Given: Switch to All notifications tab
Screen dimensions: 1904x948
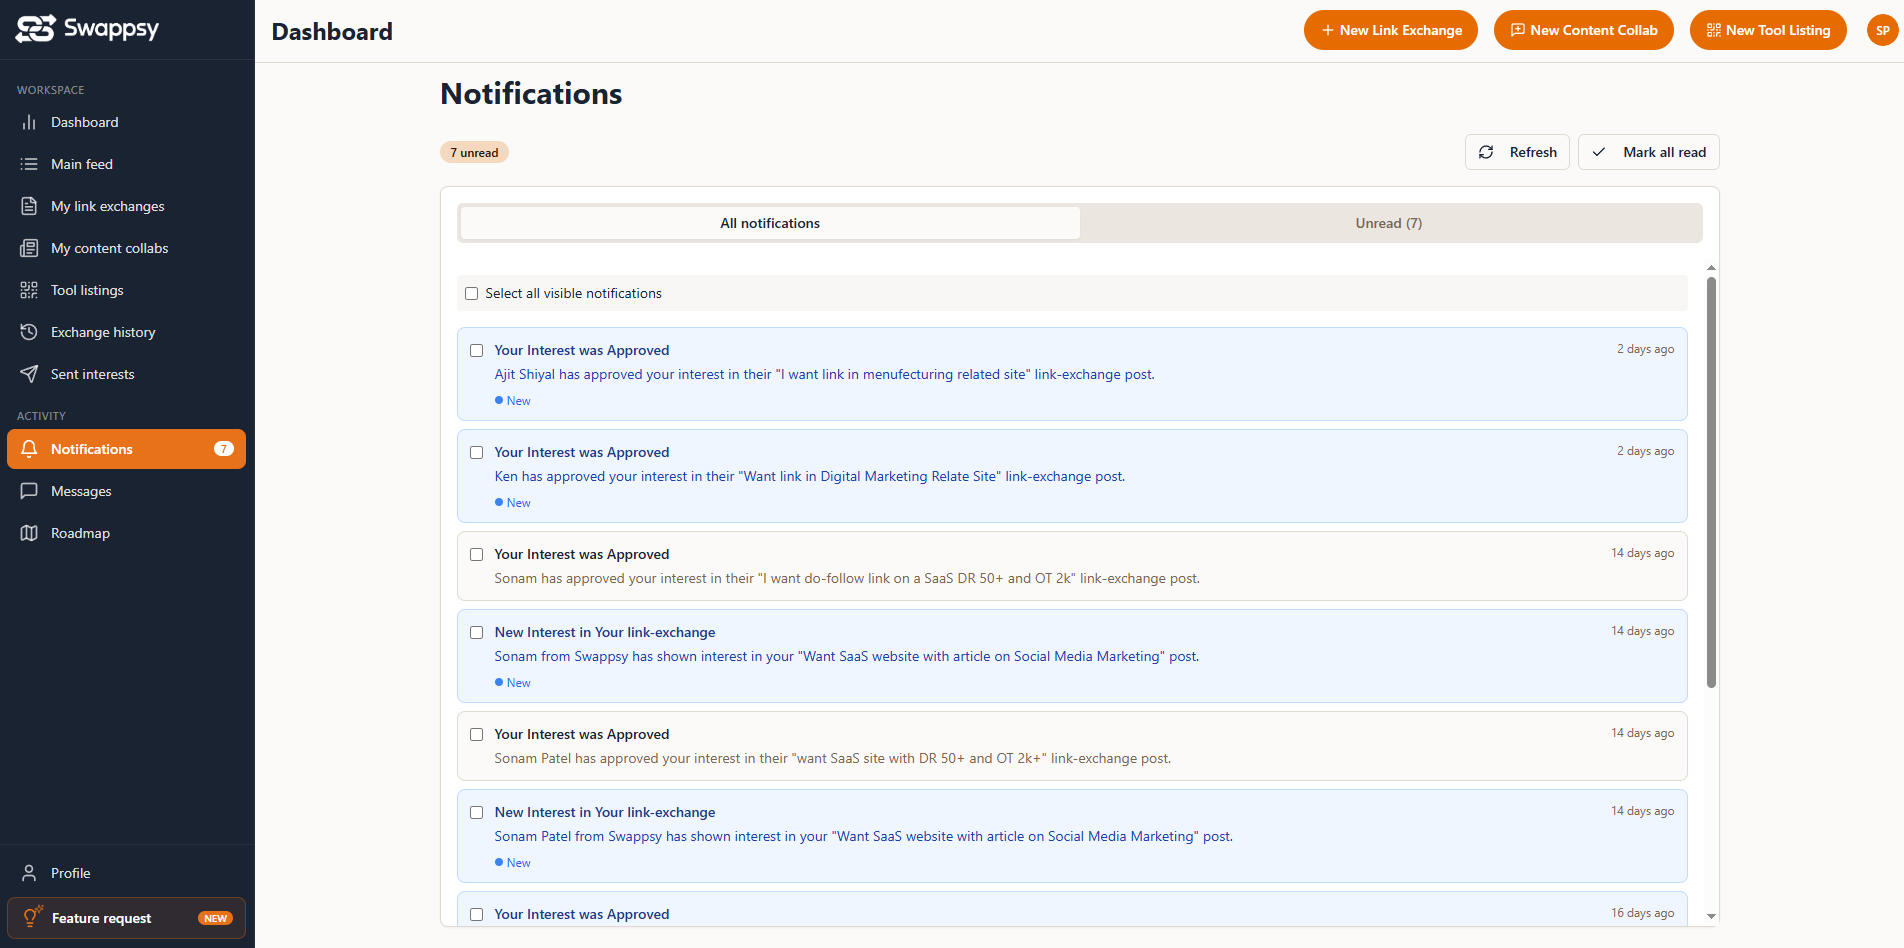Looking at the screenshot, I should tap(770, 223).
